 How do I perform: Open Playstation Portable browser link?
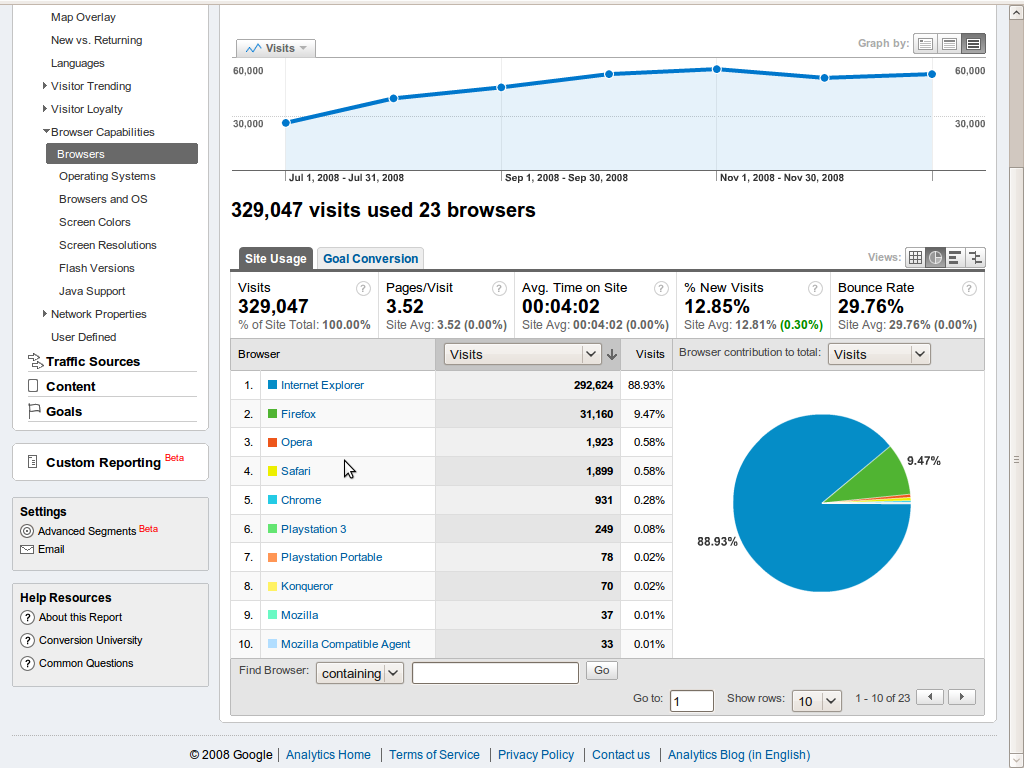click(x=331, y=557)
